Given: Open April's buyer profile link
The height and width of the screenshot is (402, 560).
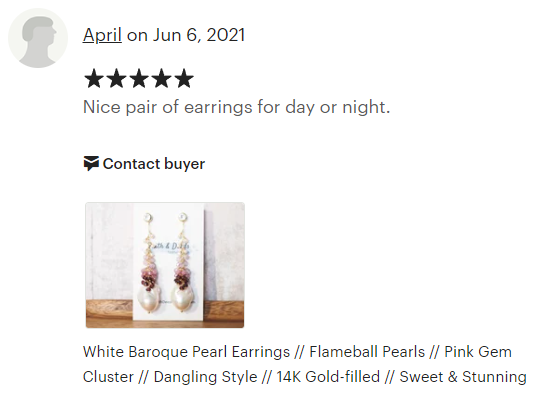Looking at the screenshot, I should [x=102, y=35].
